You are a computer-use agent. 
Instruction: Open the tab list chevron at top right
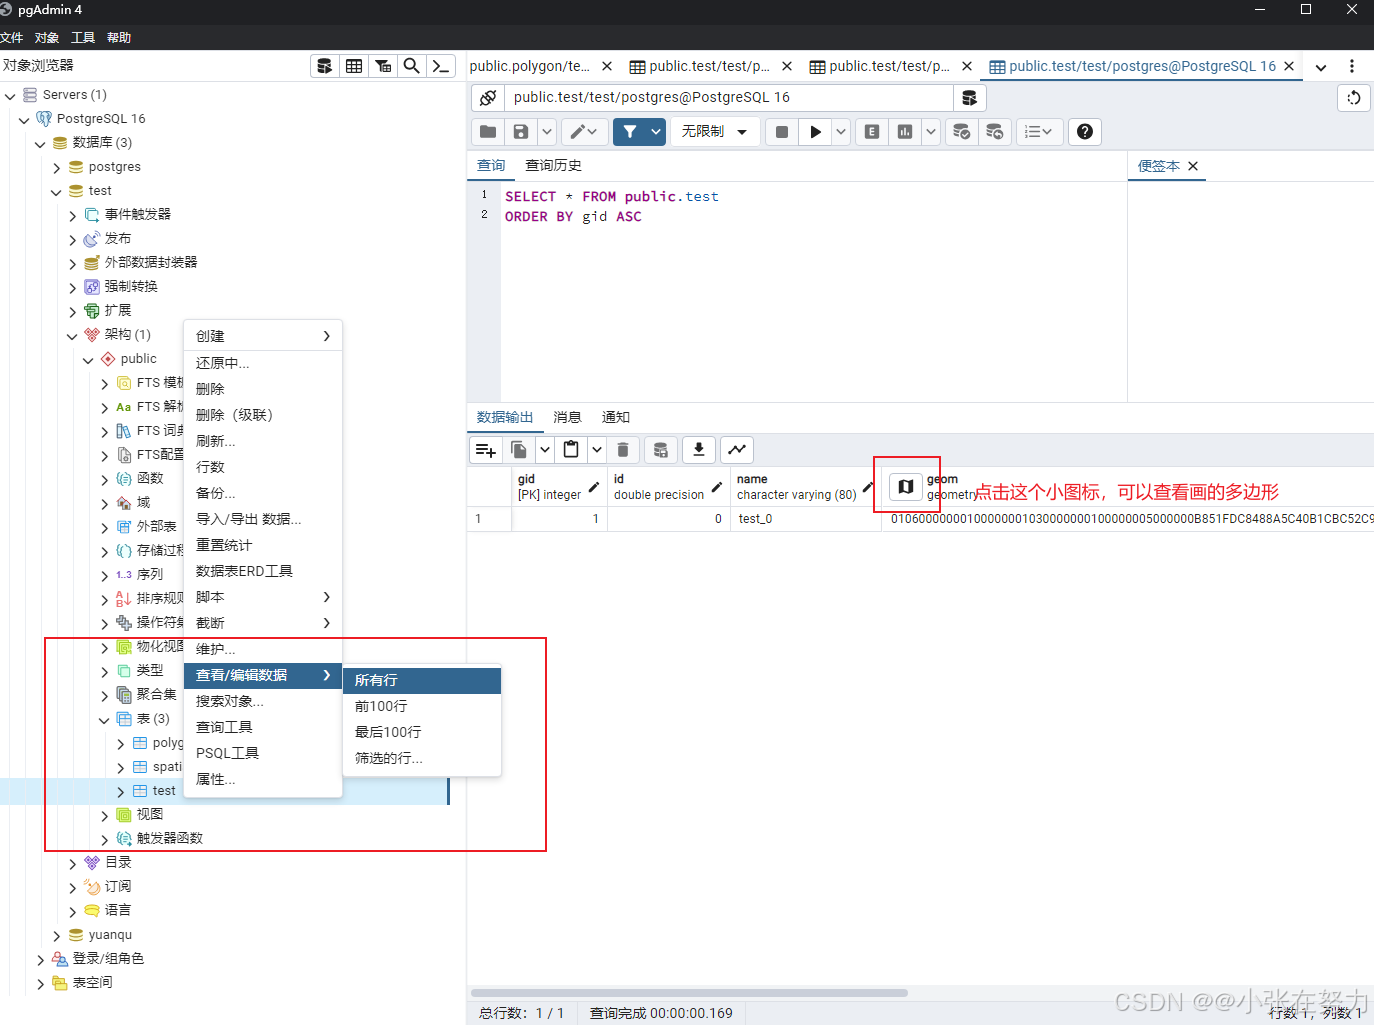pyautogui.click(x=1321, y=67)
